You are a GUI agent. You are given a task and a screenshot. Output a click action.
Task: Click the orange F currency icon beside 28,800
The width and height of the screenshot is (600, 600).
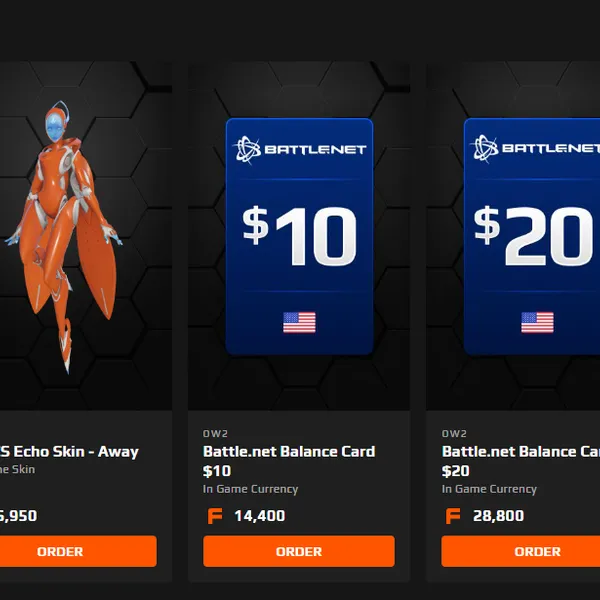point(453,516)
